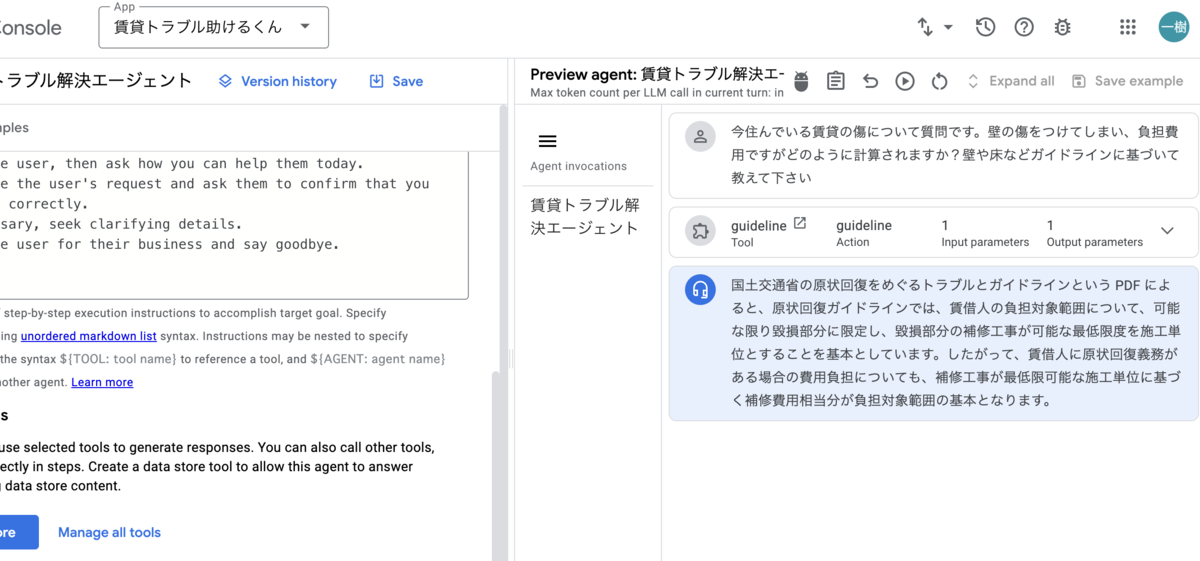Click the clipboard notes icon in preview
1200x561 pixels.
tap(836, 81)
